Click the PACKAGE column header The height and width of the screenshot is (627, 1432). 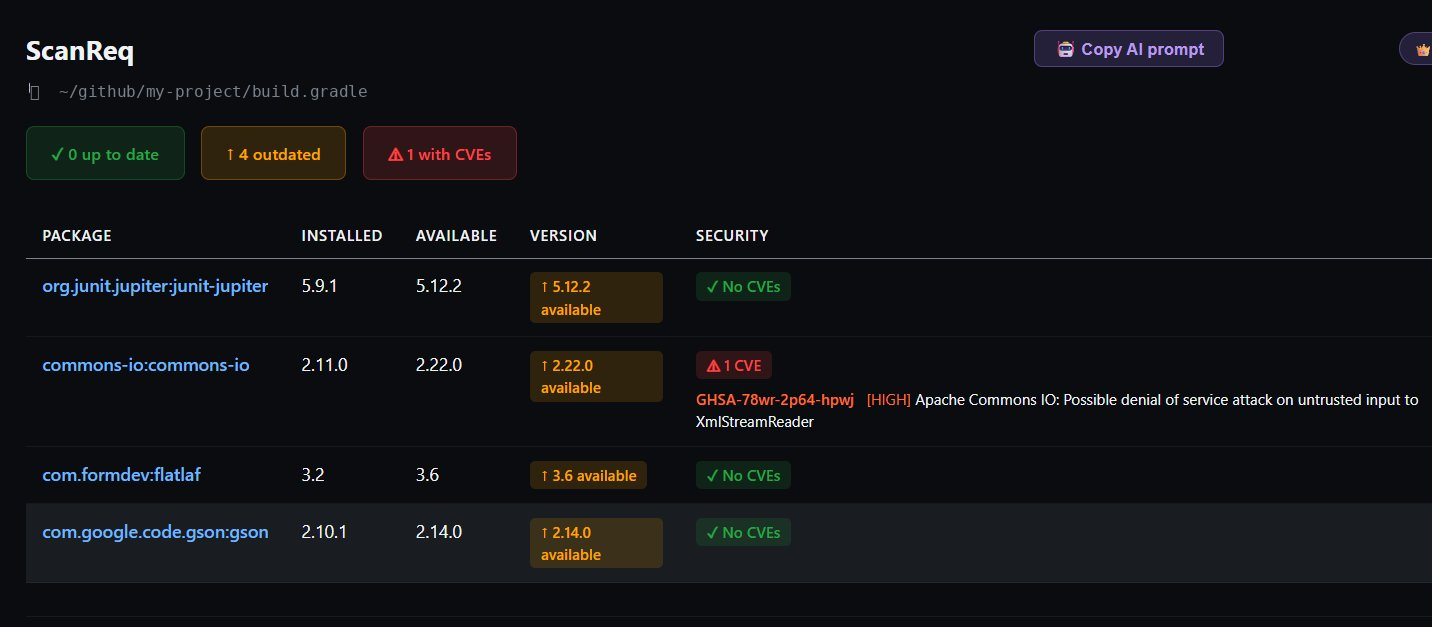coord(77,236)
